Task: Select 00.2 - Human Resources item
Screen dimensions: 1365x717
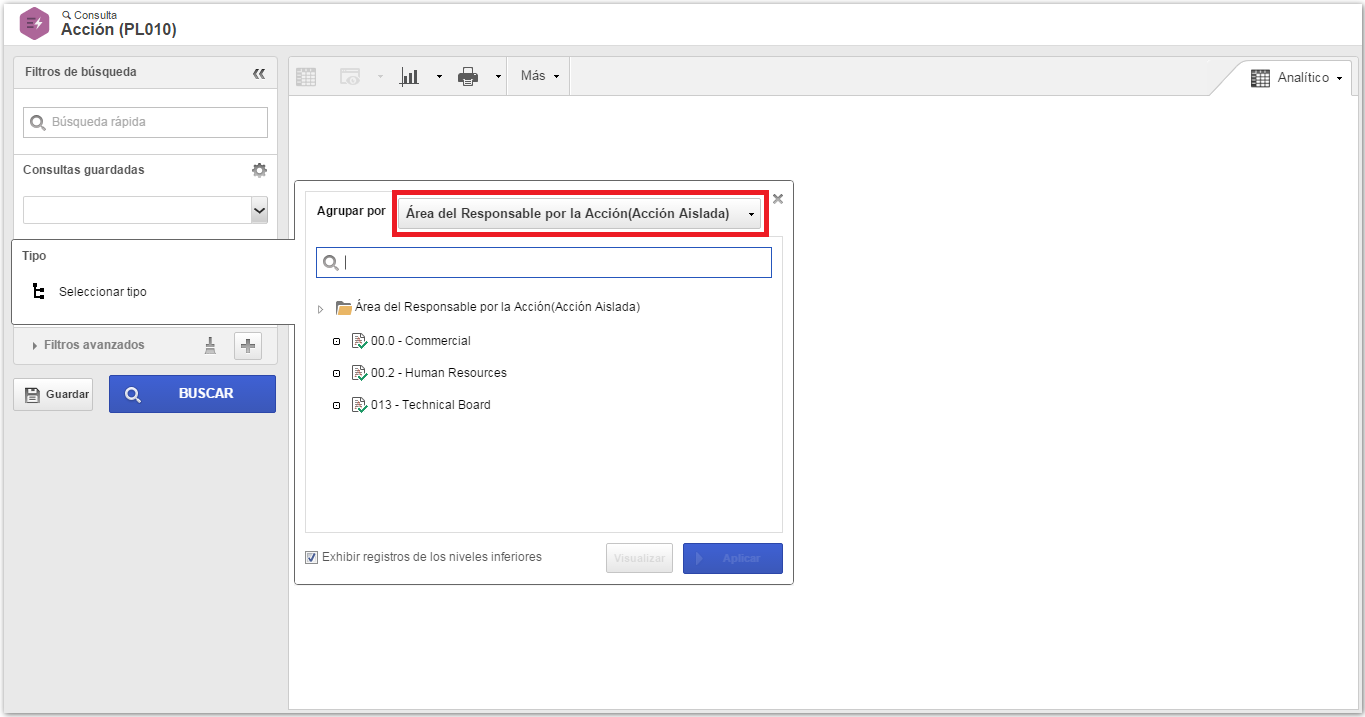Action: pyautogui.click(x=438, y=373)
